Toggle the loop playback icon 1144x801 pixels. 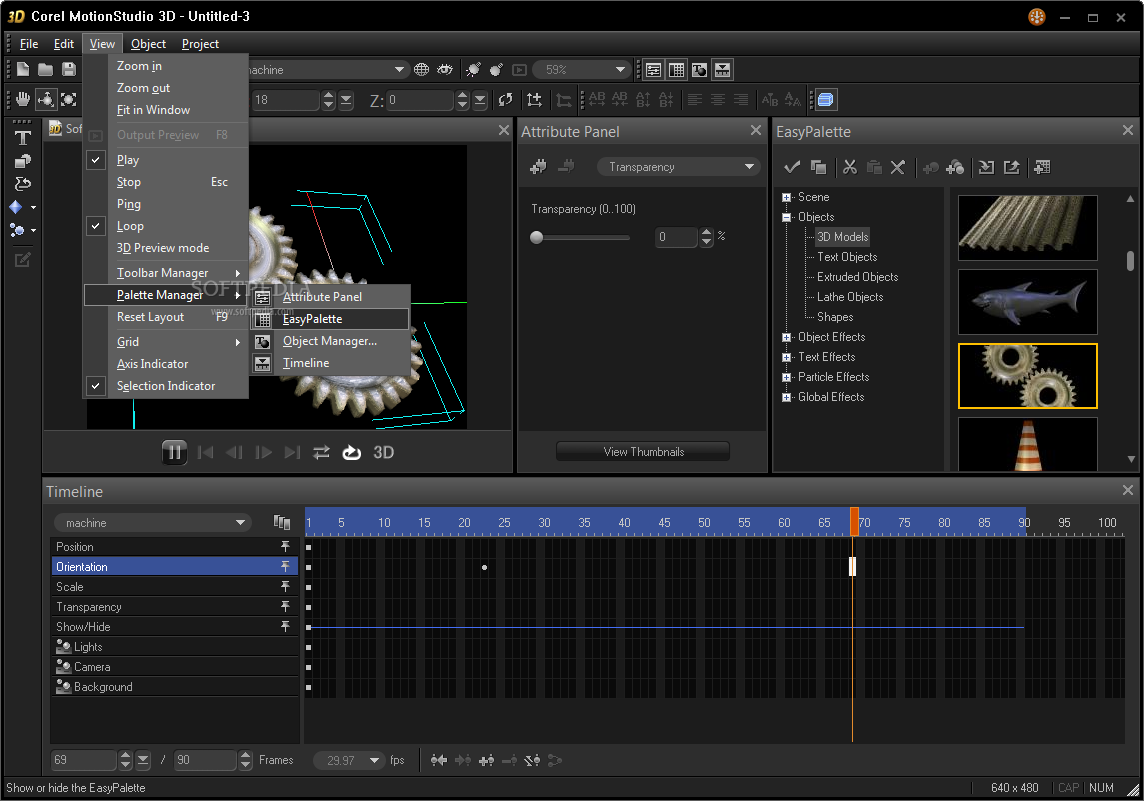tap(352, 452)
